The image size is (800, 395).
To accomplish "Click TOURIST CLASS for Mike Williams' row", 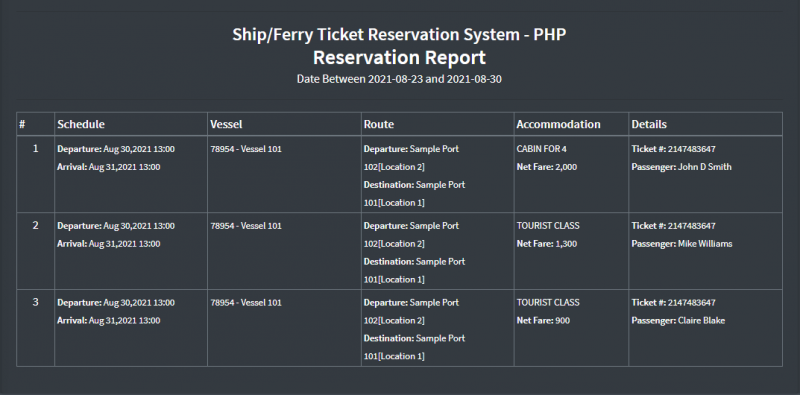I will pyautogui.click(x=548, y=226).
